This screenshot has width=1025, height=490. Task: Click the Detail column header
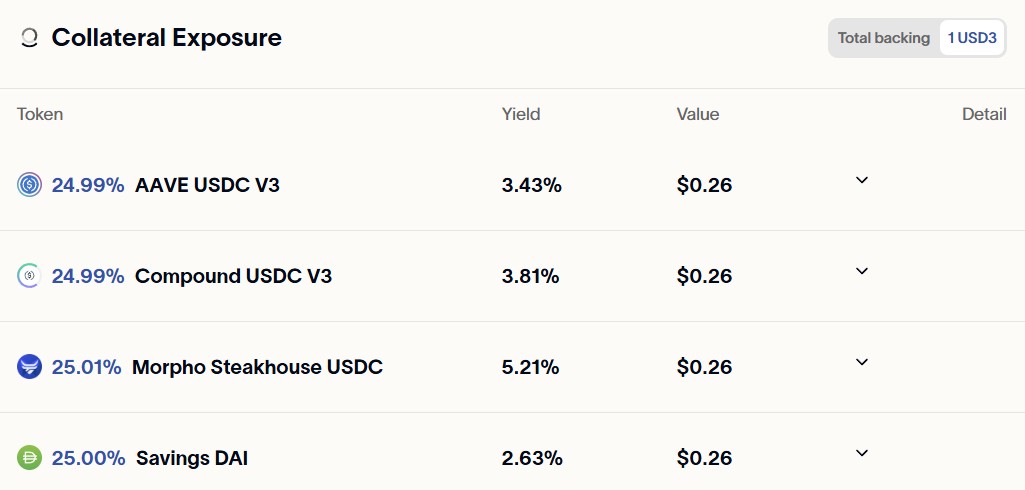click(x=984, y=114)
